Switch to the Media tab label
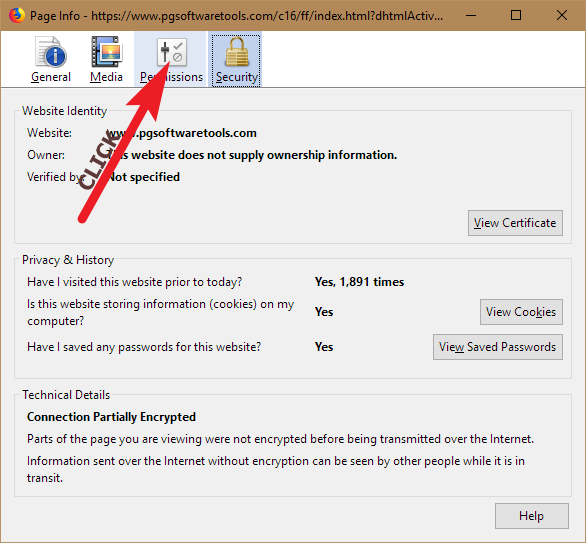The height and width of the screenshot is (543, 586). (x=107, y=77)
